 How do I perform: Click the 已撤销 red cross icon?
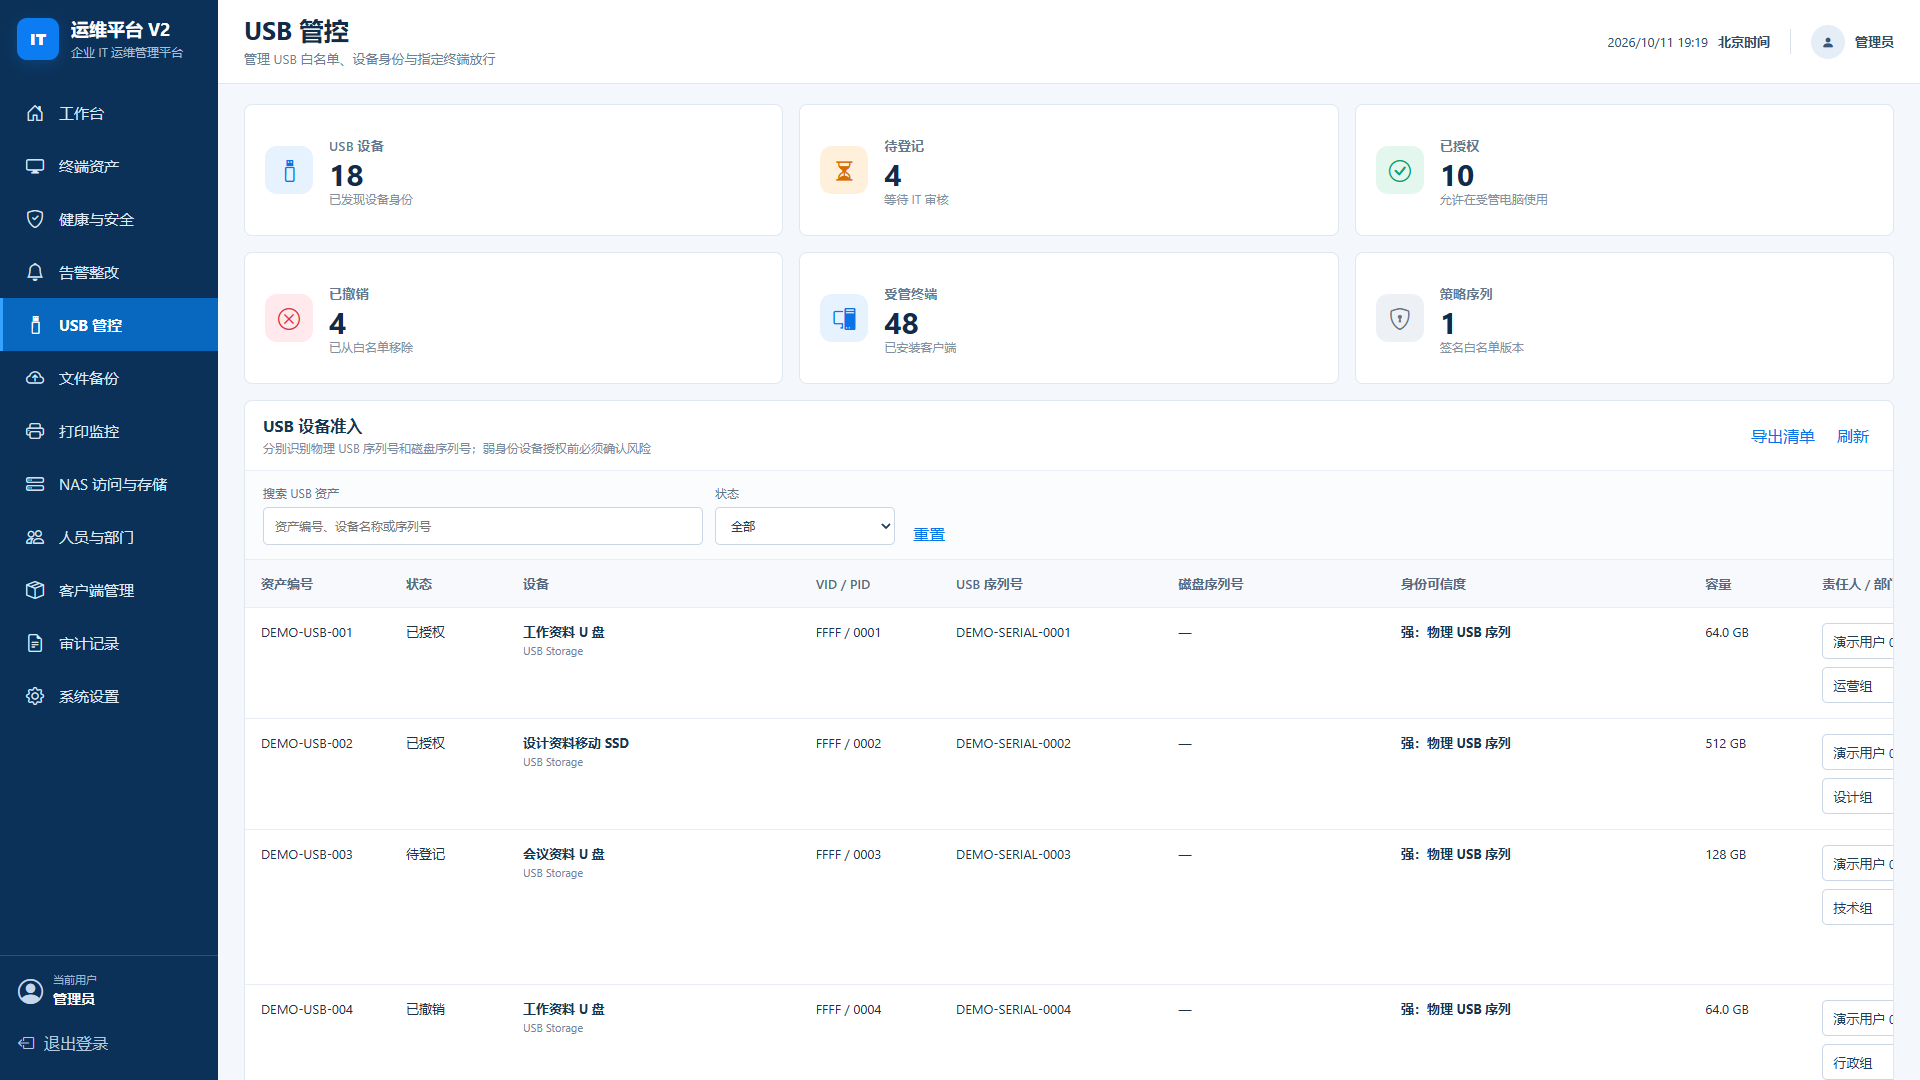click(x=289, y=318)
